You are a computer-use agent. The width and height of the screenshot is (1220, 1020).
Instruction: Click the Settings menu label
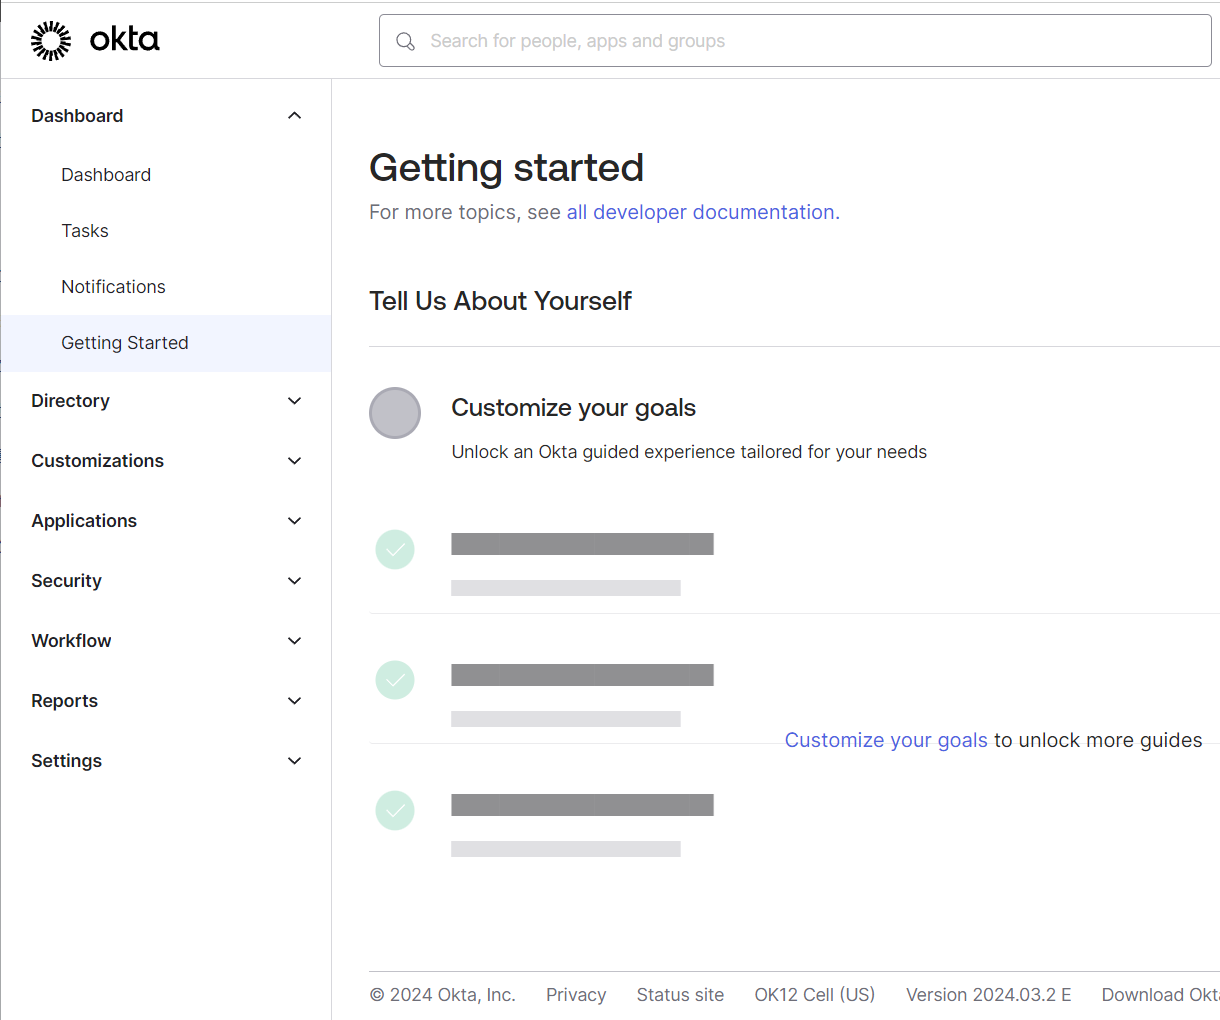(66, 761)
